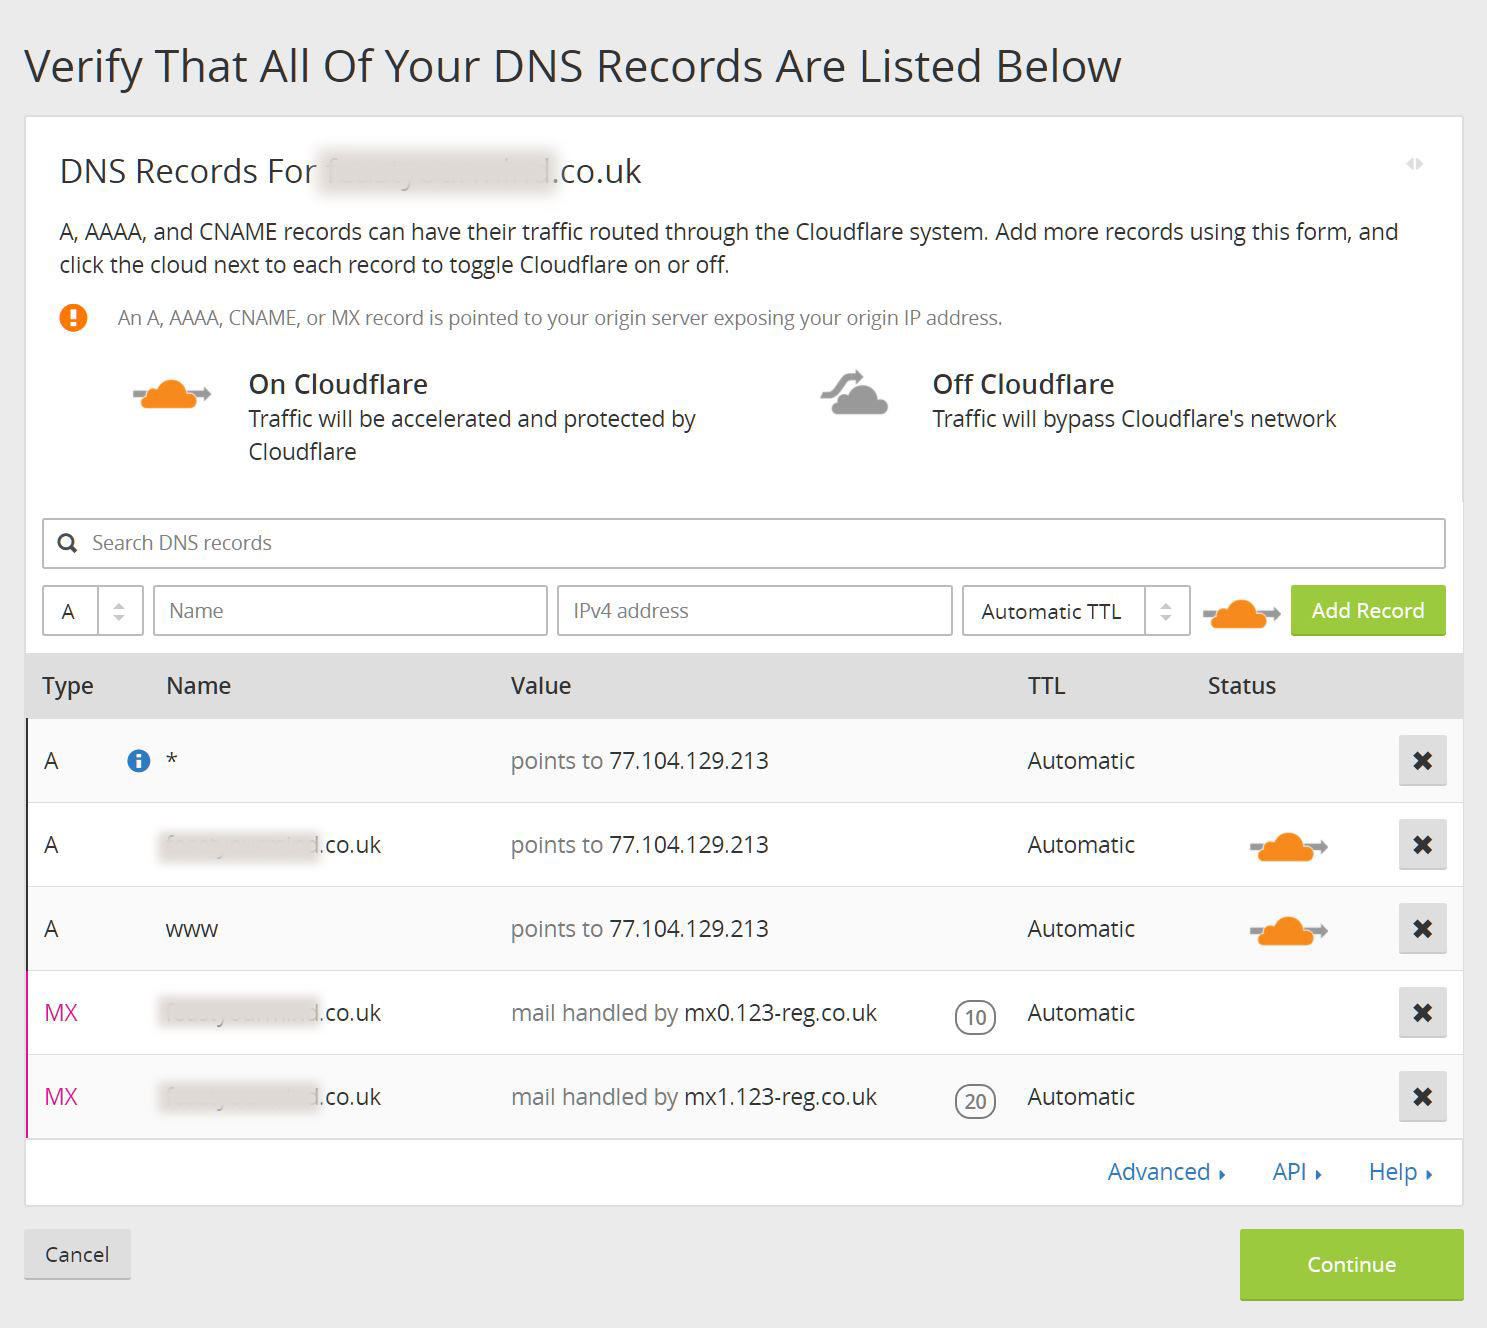Focus the Search DNS records field
1487x1328 pixels.
[744, 543]
